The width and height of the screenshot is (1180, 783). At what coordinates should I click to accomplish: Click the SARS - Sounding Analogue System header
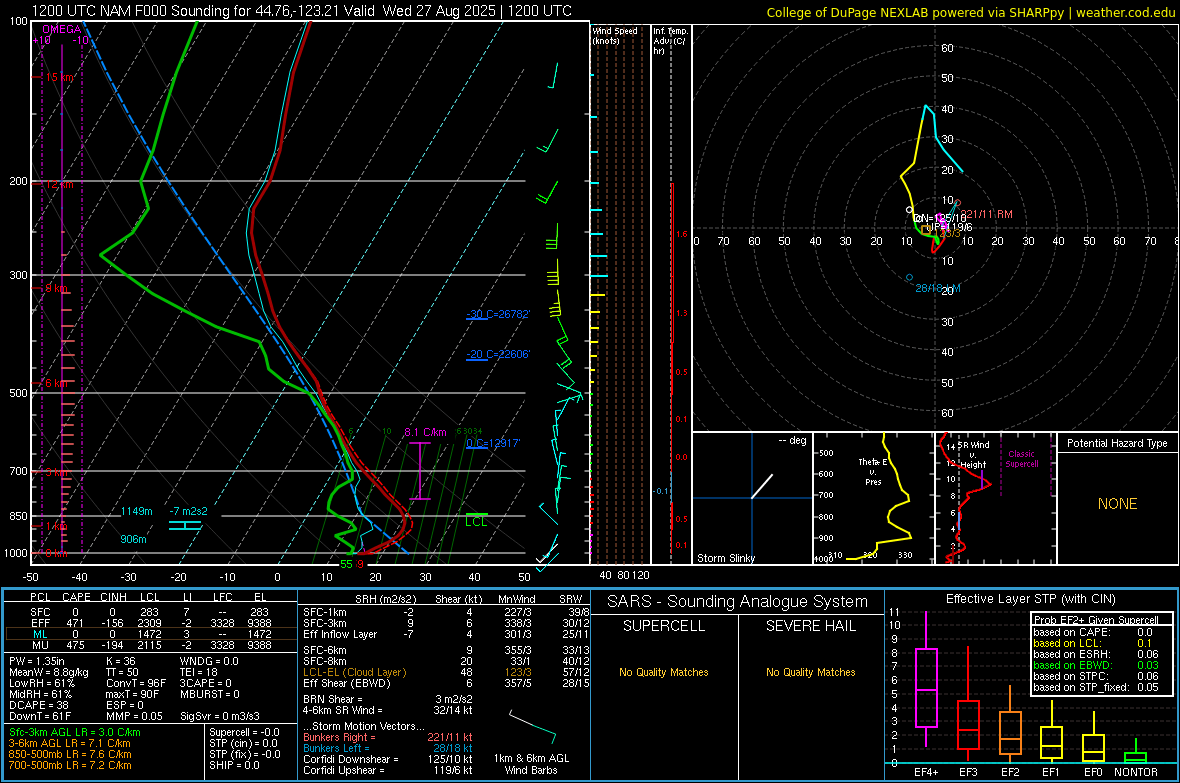tap(738, 601)
